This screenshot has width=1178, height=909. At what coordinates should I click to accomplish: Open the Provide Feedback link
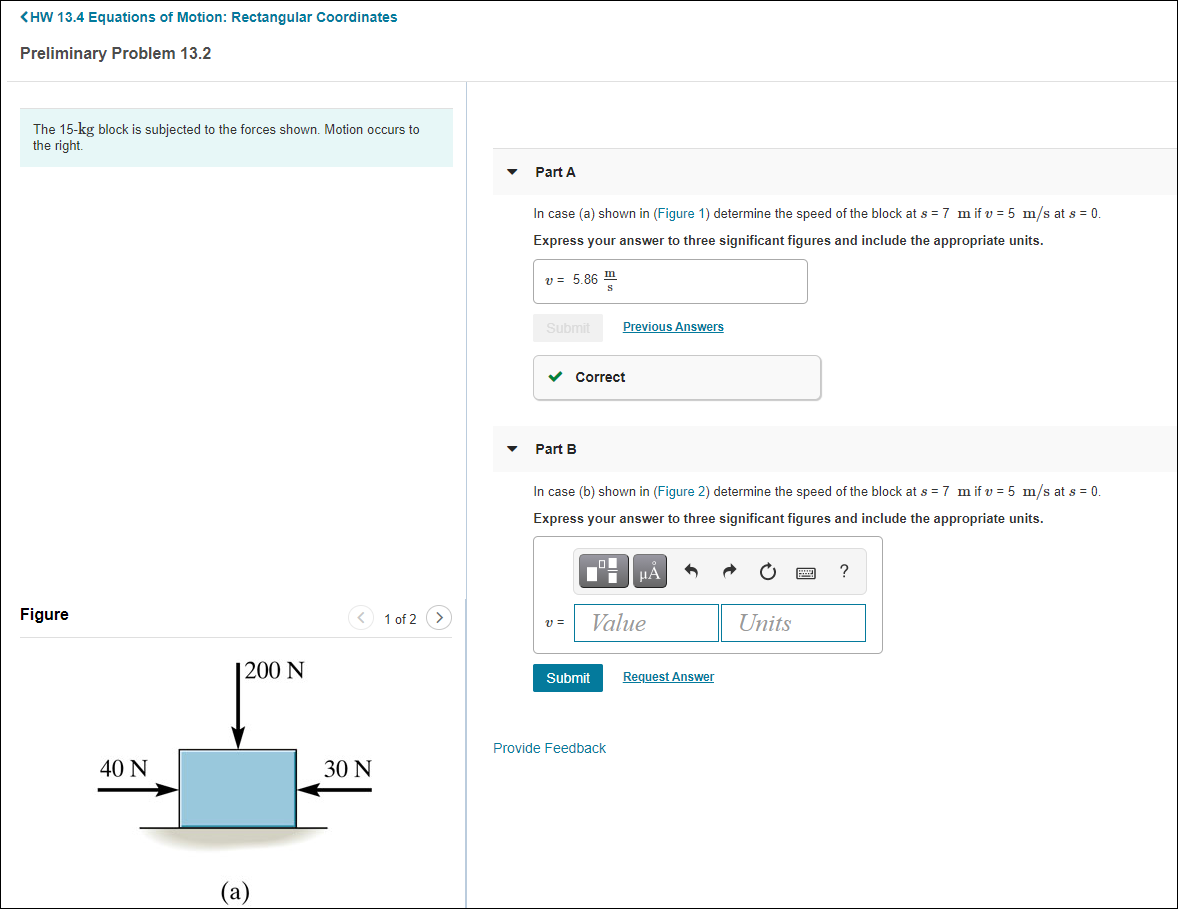(x=549, y=747)
